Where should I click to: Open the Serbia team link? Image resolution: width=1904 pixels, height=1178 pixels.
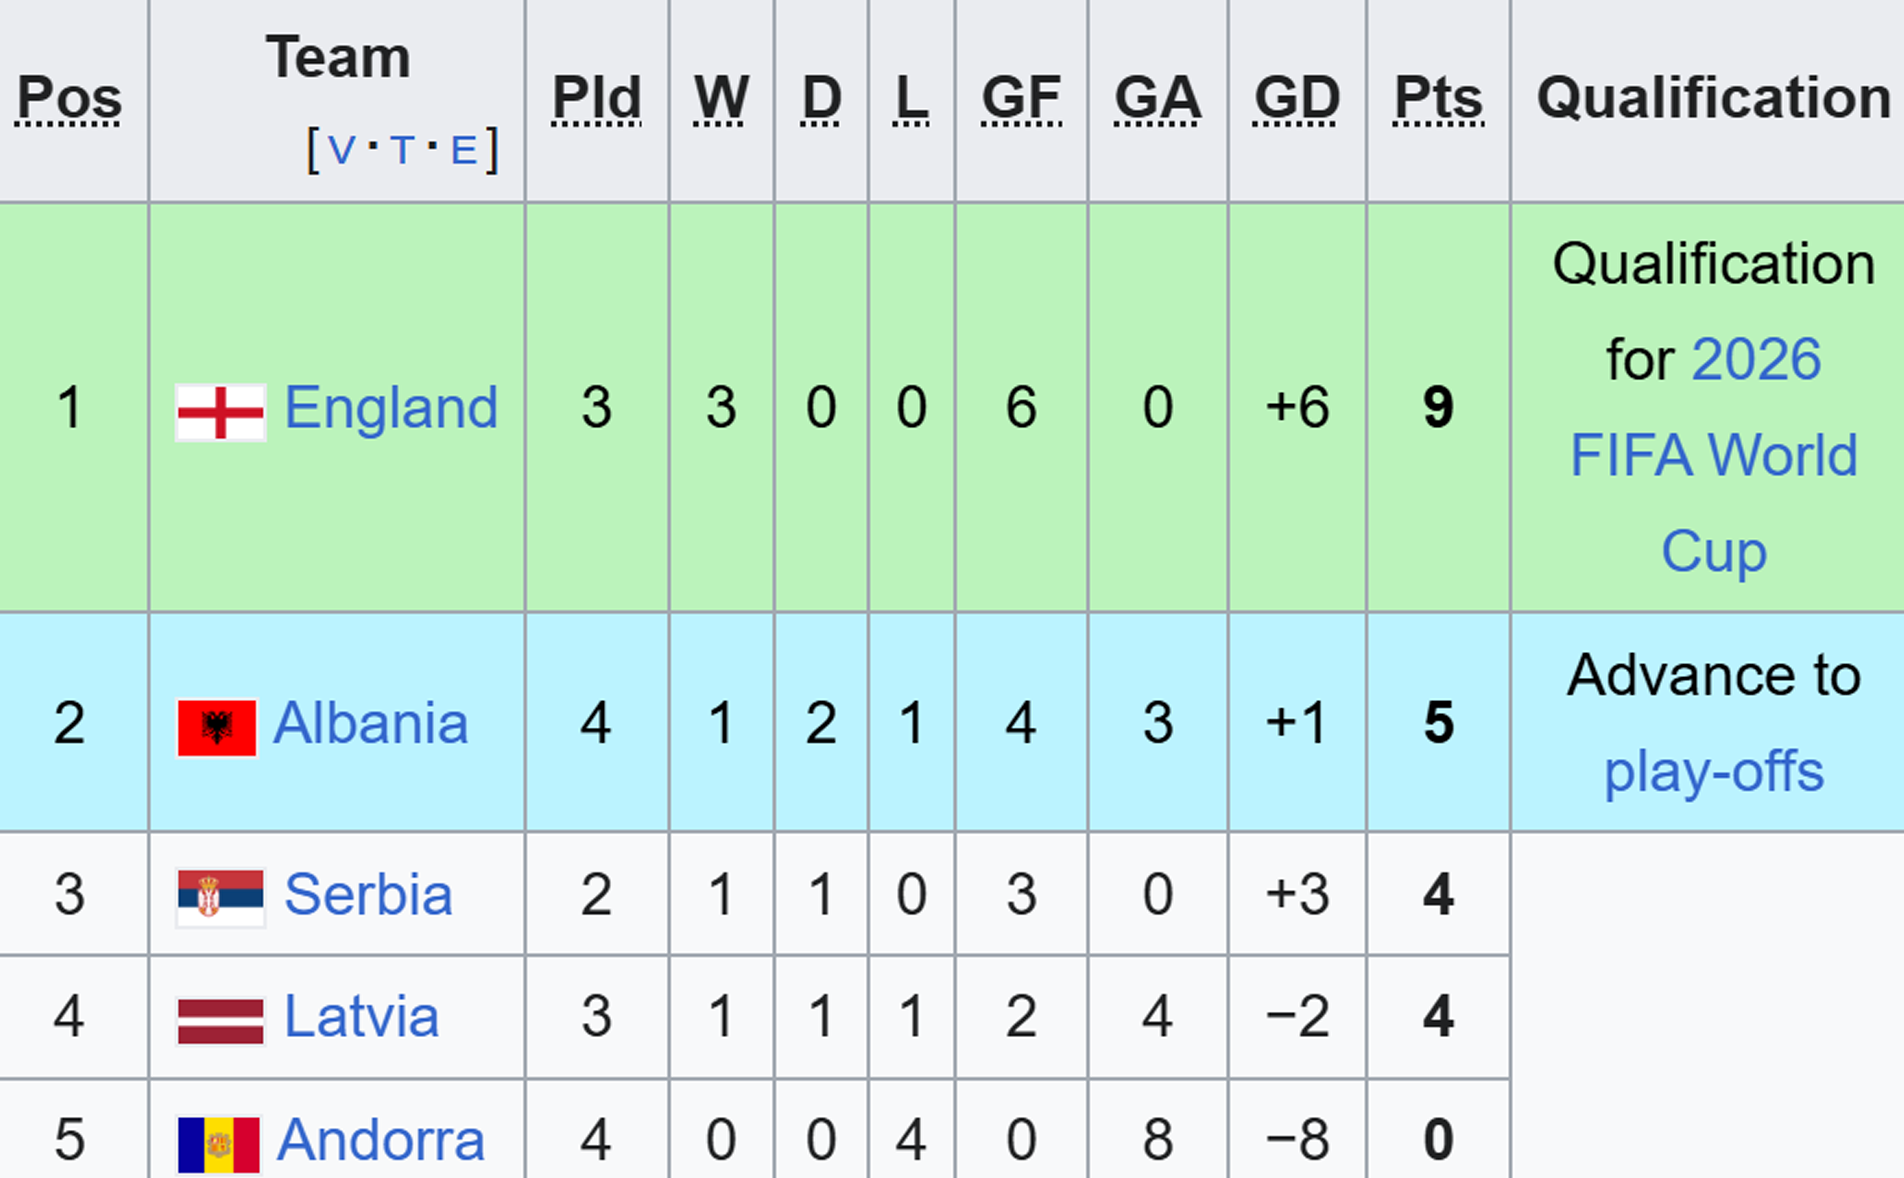pyautogui.click(x=368, y=894)
